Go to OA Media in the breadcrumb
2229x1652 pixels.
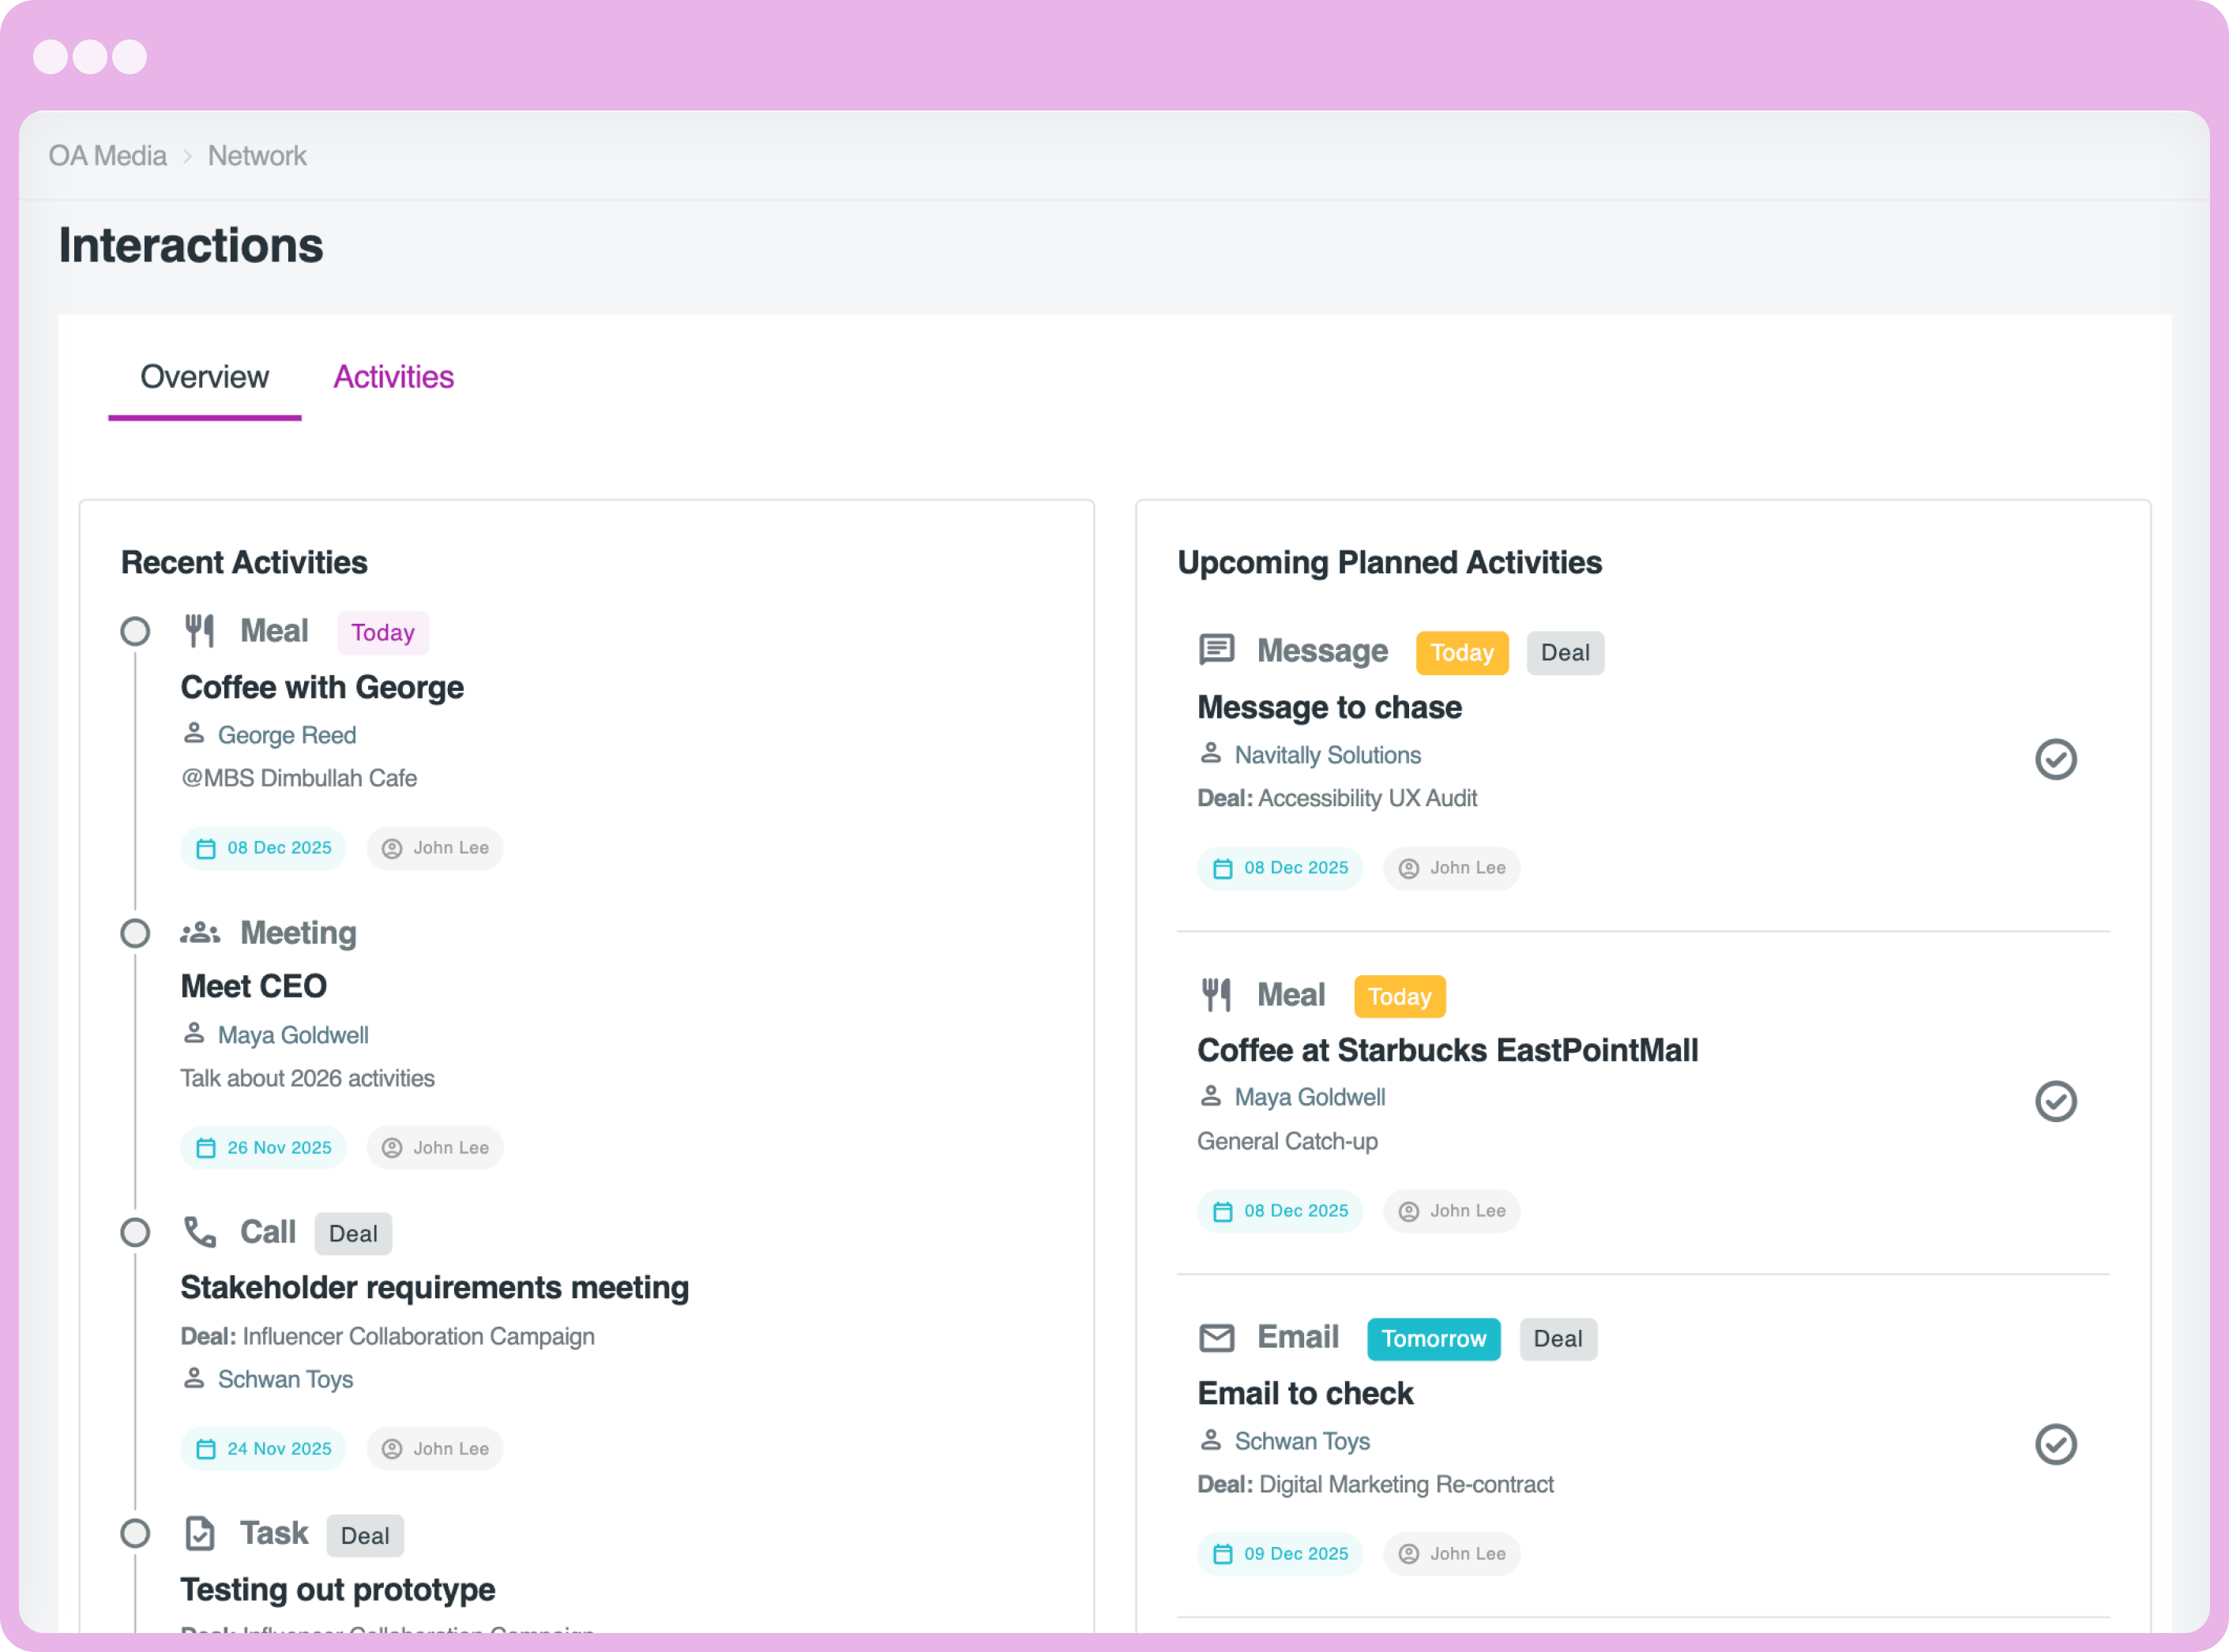tap(107, 156)
